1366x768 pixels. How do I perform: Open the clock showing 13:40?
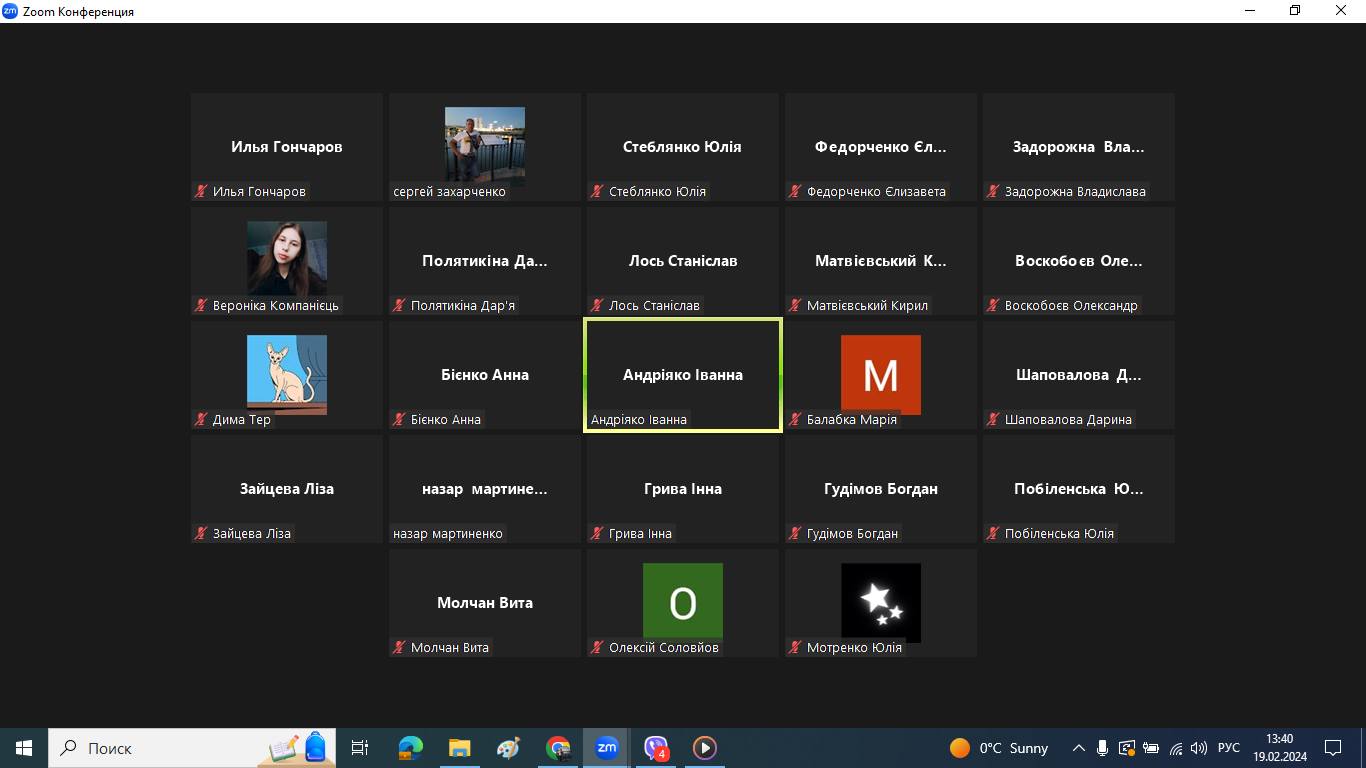[x=1279, y=748]
